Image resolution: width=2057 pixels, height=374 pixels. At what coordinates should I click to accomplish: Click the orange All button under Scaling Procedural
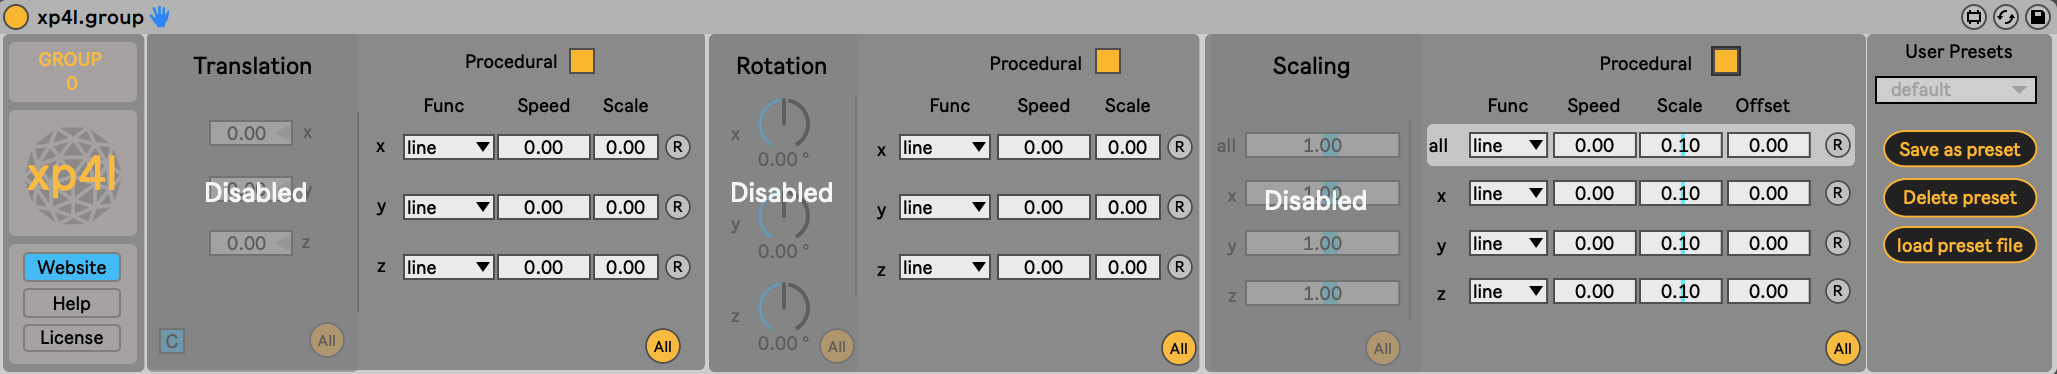1842,348
